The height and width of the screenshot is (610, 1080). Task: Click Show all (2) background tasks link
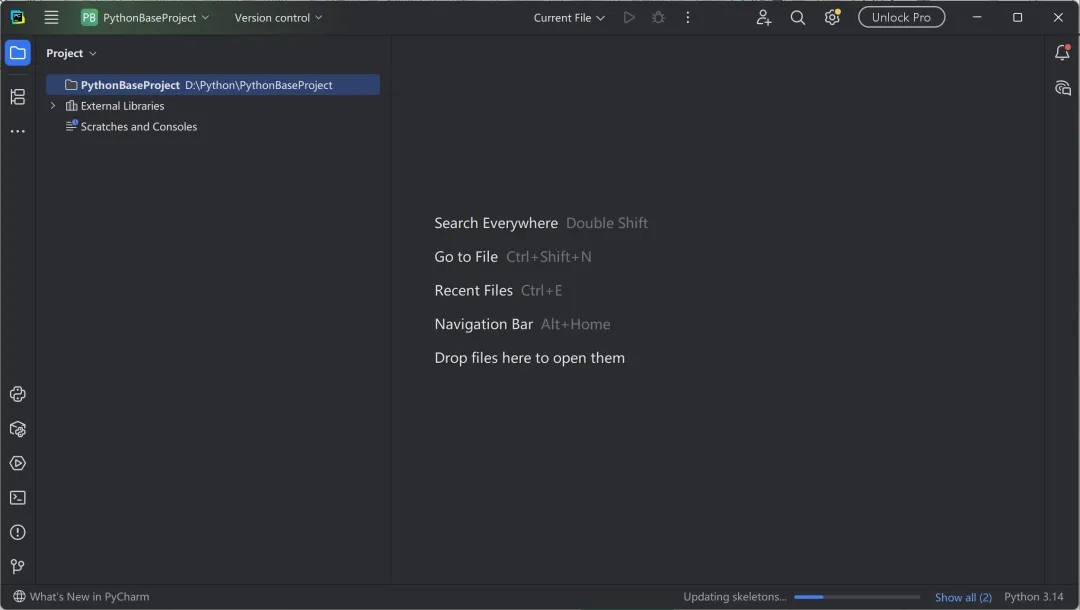(x=963, y=597)
